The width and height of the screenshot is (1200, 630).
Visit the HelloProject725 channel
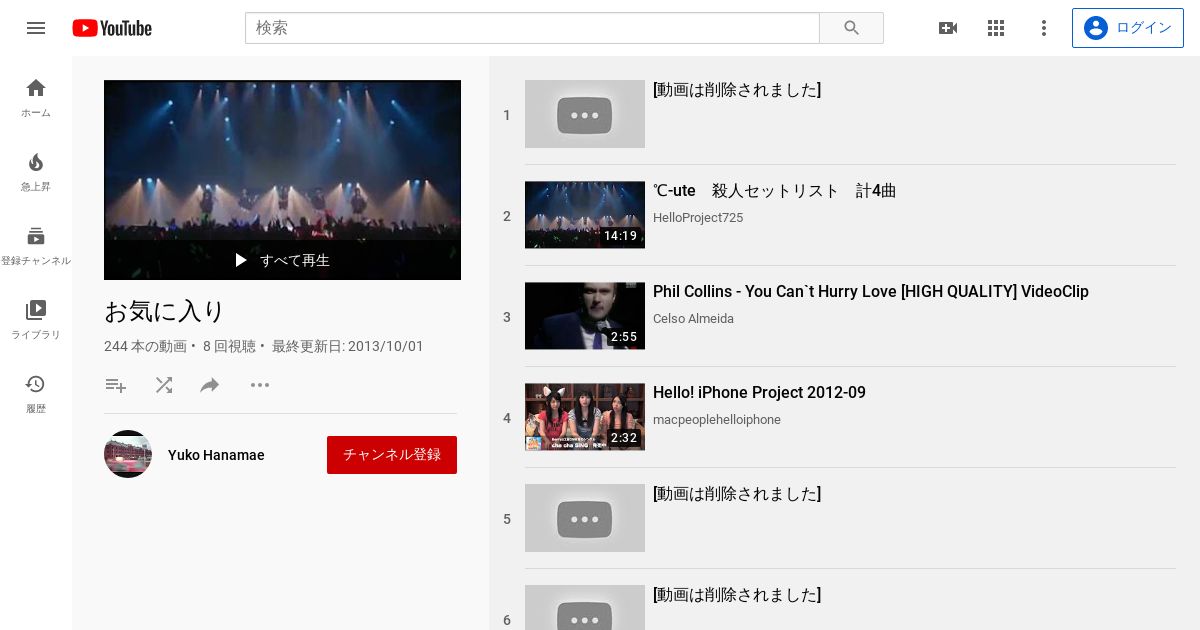click(x=698, y=218)
